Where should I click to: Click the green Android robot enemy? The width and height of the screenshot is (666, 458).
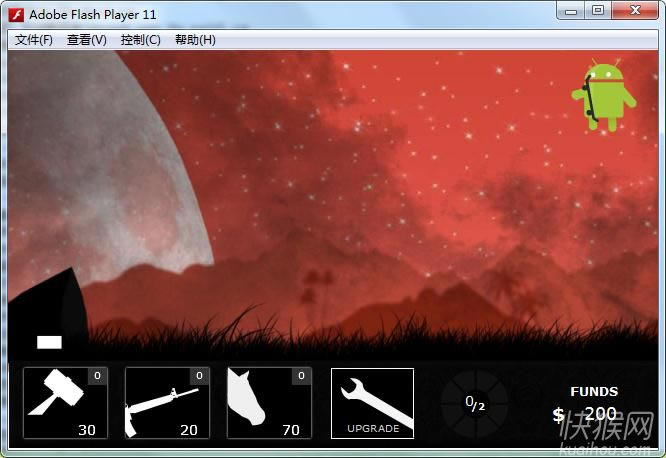[603, 95]
